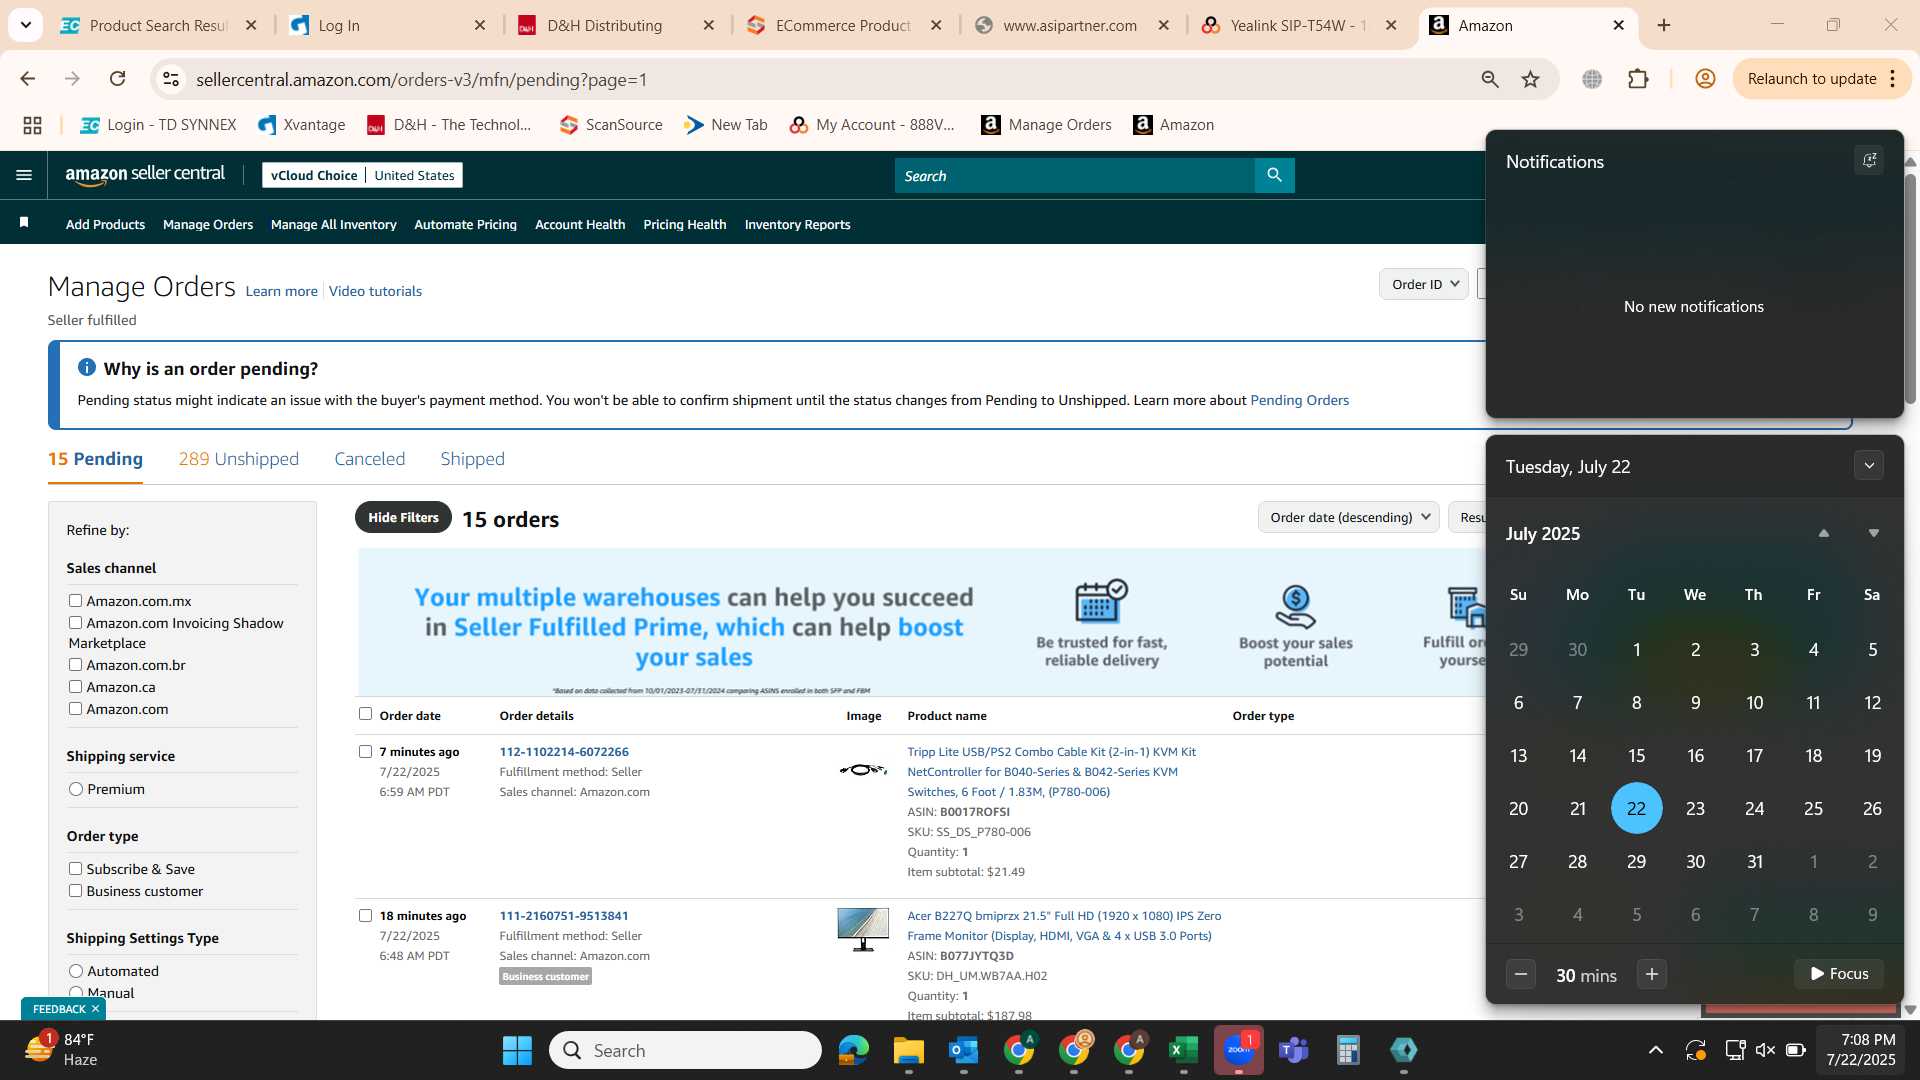The image size is (1920, 1080).
Task: Open the Order ID search type dropdown
Action: pos(1424,284)
